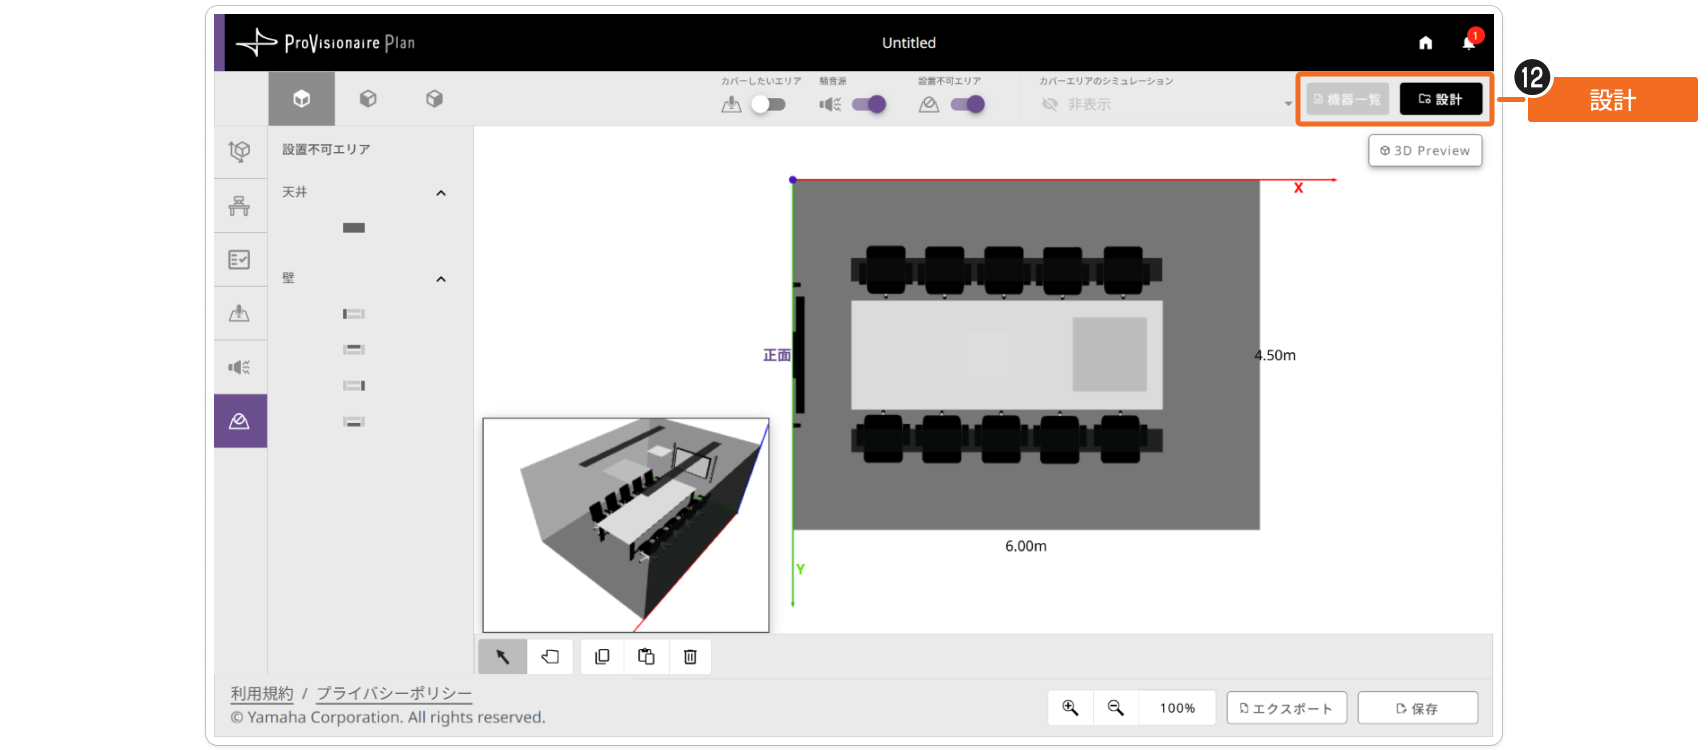Turn off the 騒音源 switch
The width and height of the screenshot is (1708, 750).
[868, 104]
